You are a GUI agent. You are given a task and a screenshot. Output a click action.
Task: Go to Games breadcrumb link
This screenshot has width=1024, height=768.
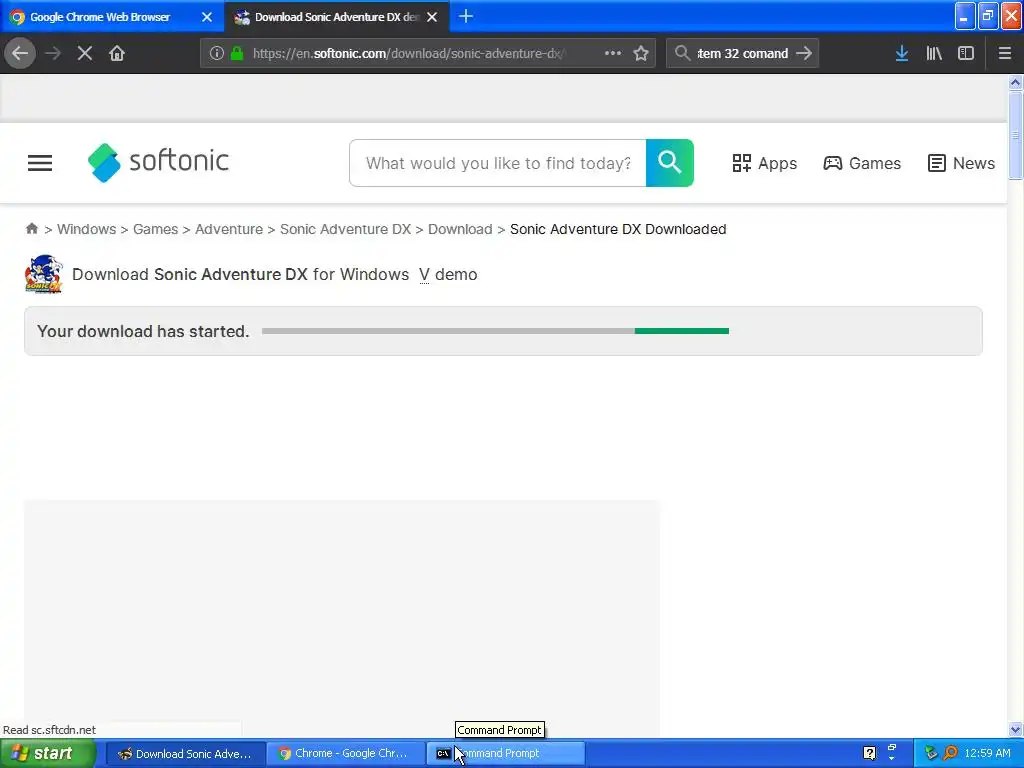click(155, 229)
